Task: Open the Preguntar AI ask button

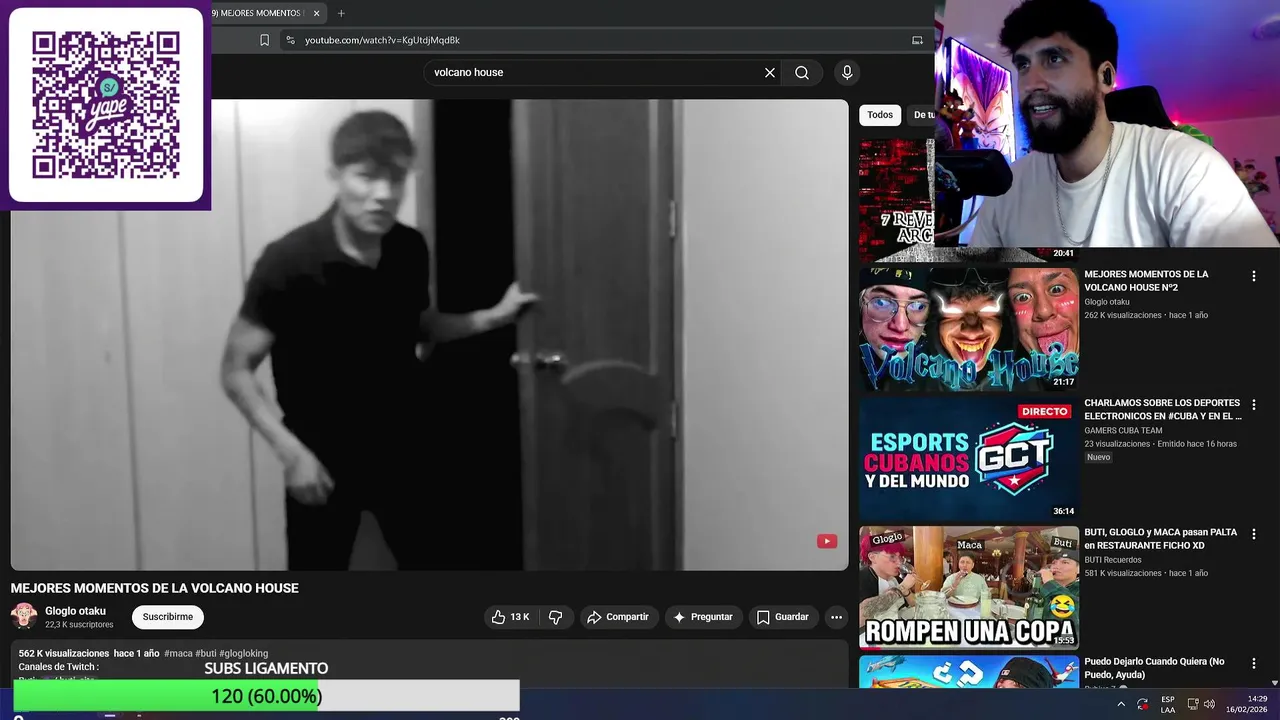Action: click(x=703, y=617)
